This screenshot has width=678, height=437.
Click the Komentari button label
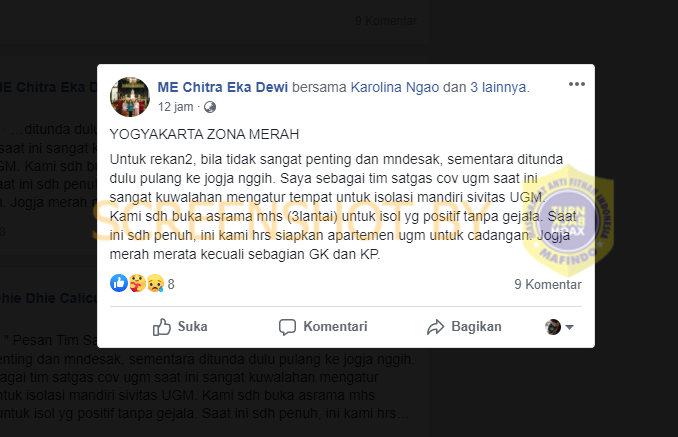click(x=335, y=326)
